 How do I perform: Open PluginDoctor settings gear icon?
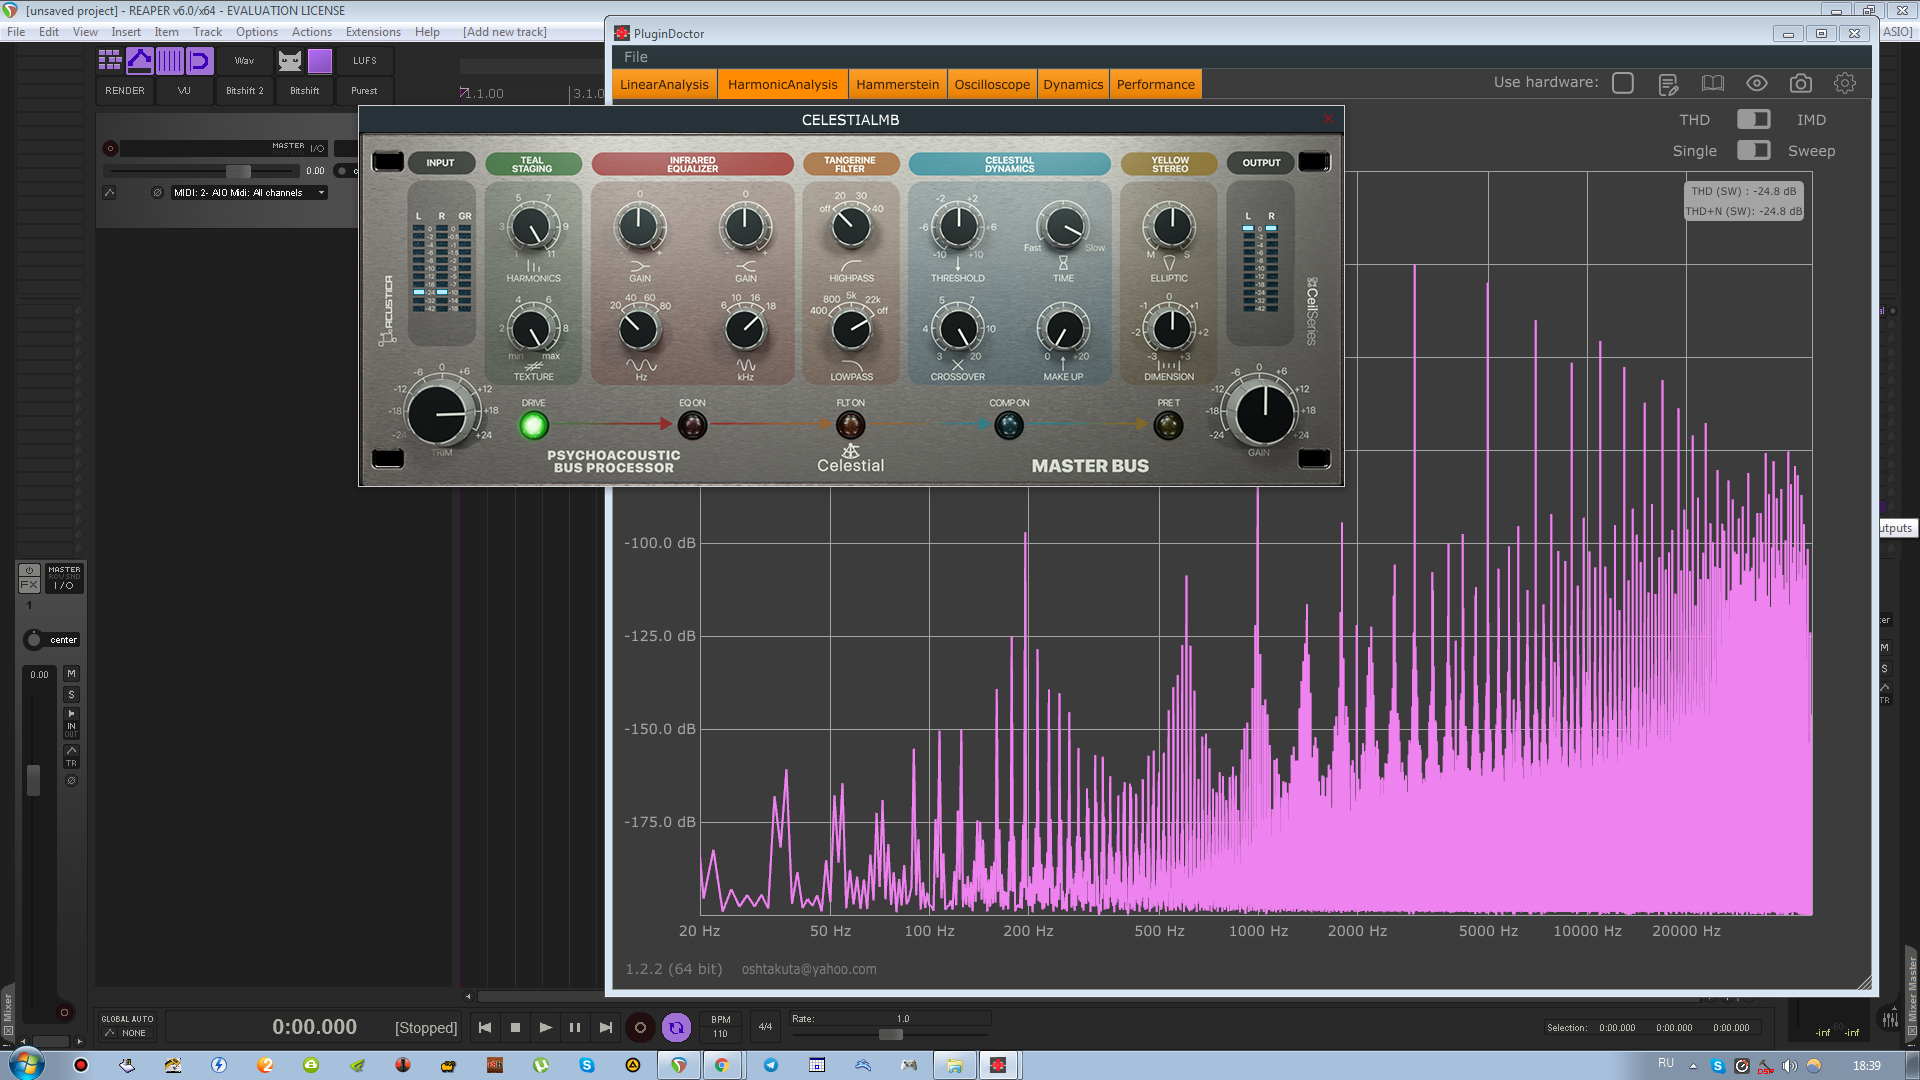pos(1845,83)
